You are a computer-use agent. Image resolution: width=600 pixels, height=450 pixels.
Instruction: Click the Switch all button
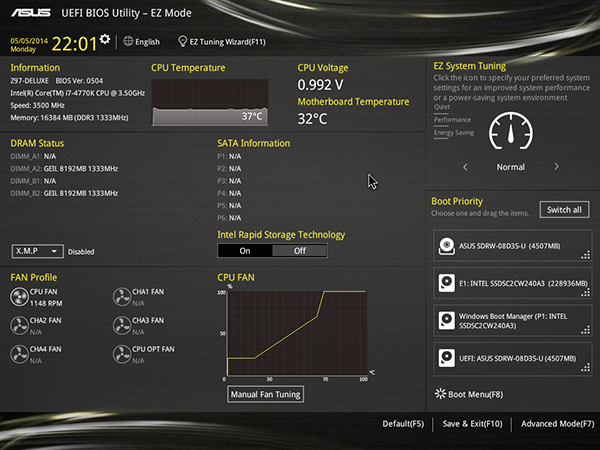pos(564,210)
